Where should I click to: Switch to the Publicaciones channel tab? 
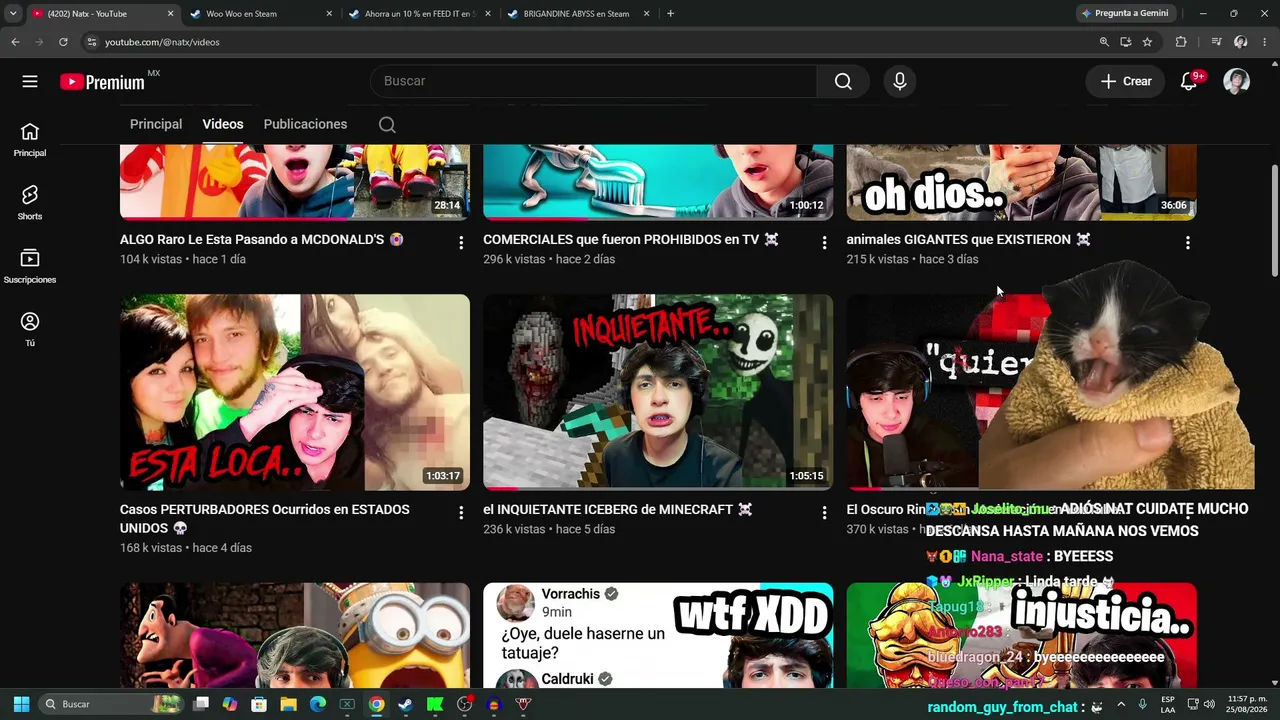[x=305, y=124]
